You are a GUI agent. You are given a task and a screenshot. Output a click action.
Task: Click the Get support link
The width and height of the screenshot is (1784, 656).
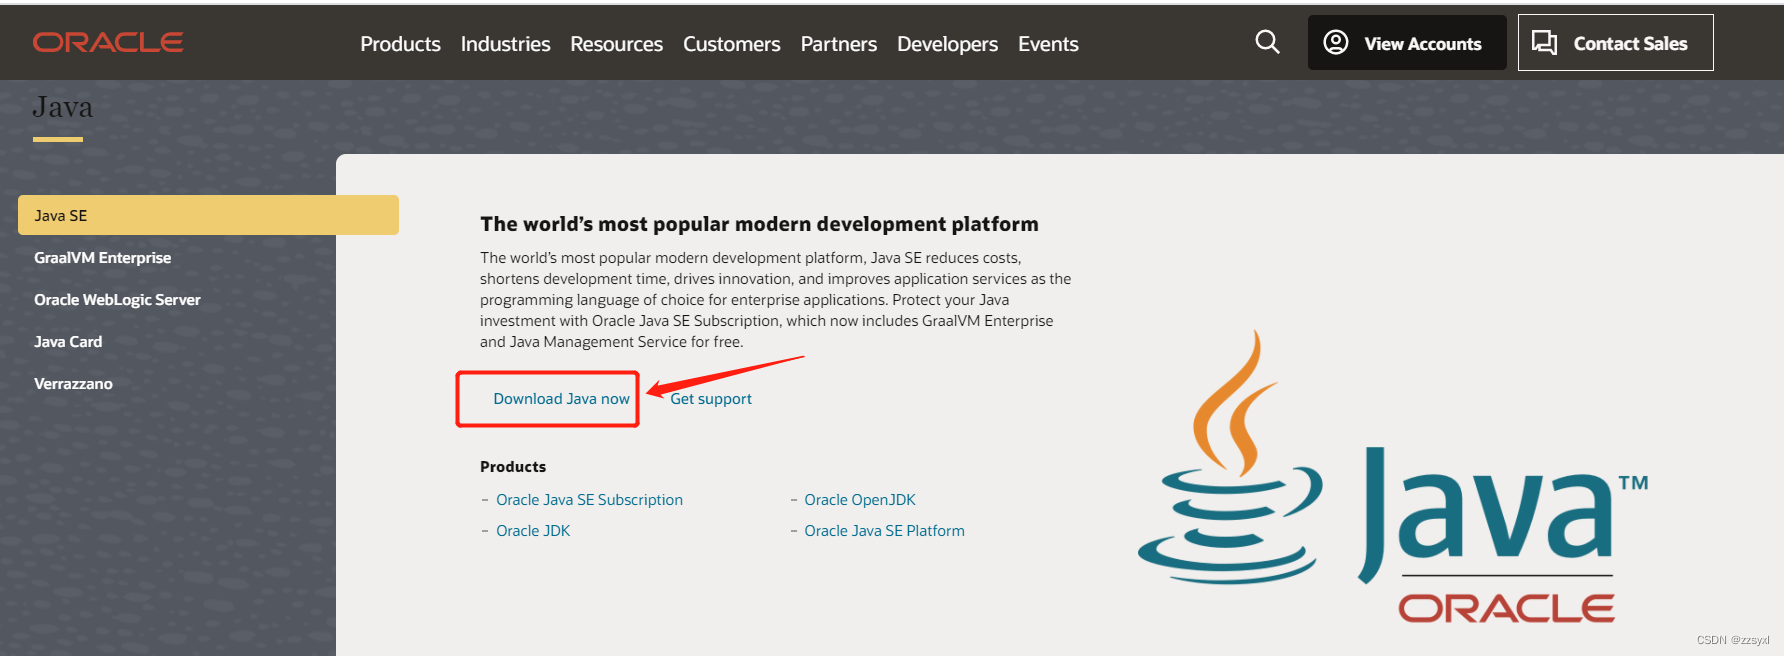(x=710, y=398)
